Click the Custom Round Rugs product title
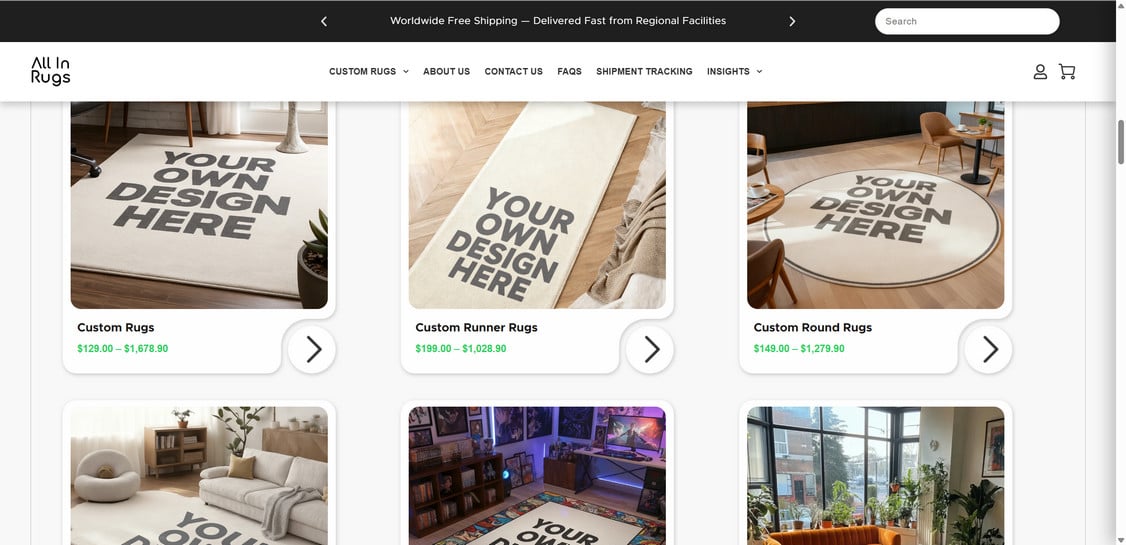The height and width of the screenshot is (545, 1126). 812,327
